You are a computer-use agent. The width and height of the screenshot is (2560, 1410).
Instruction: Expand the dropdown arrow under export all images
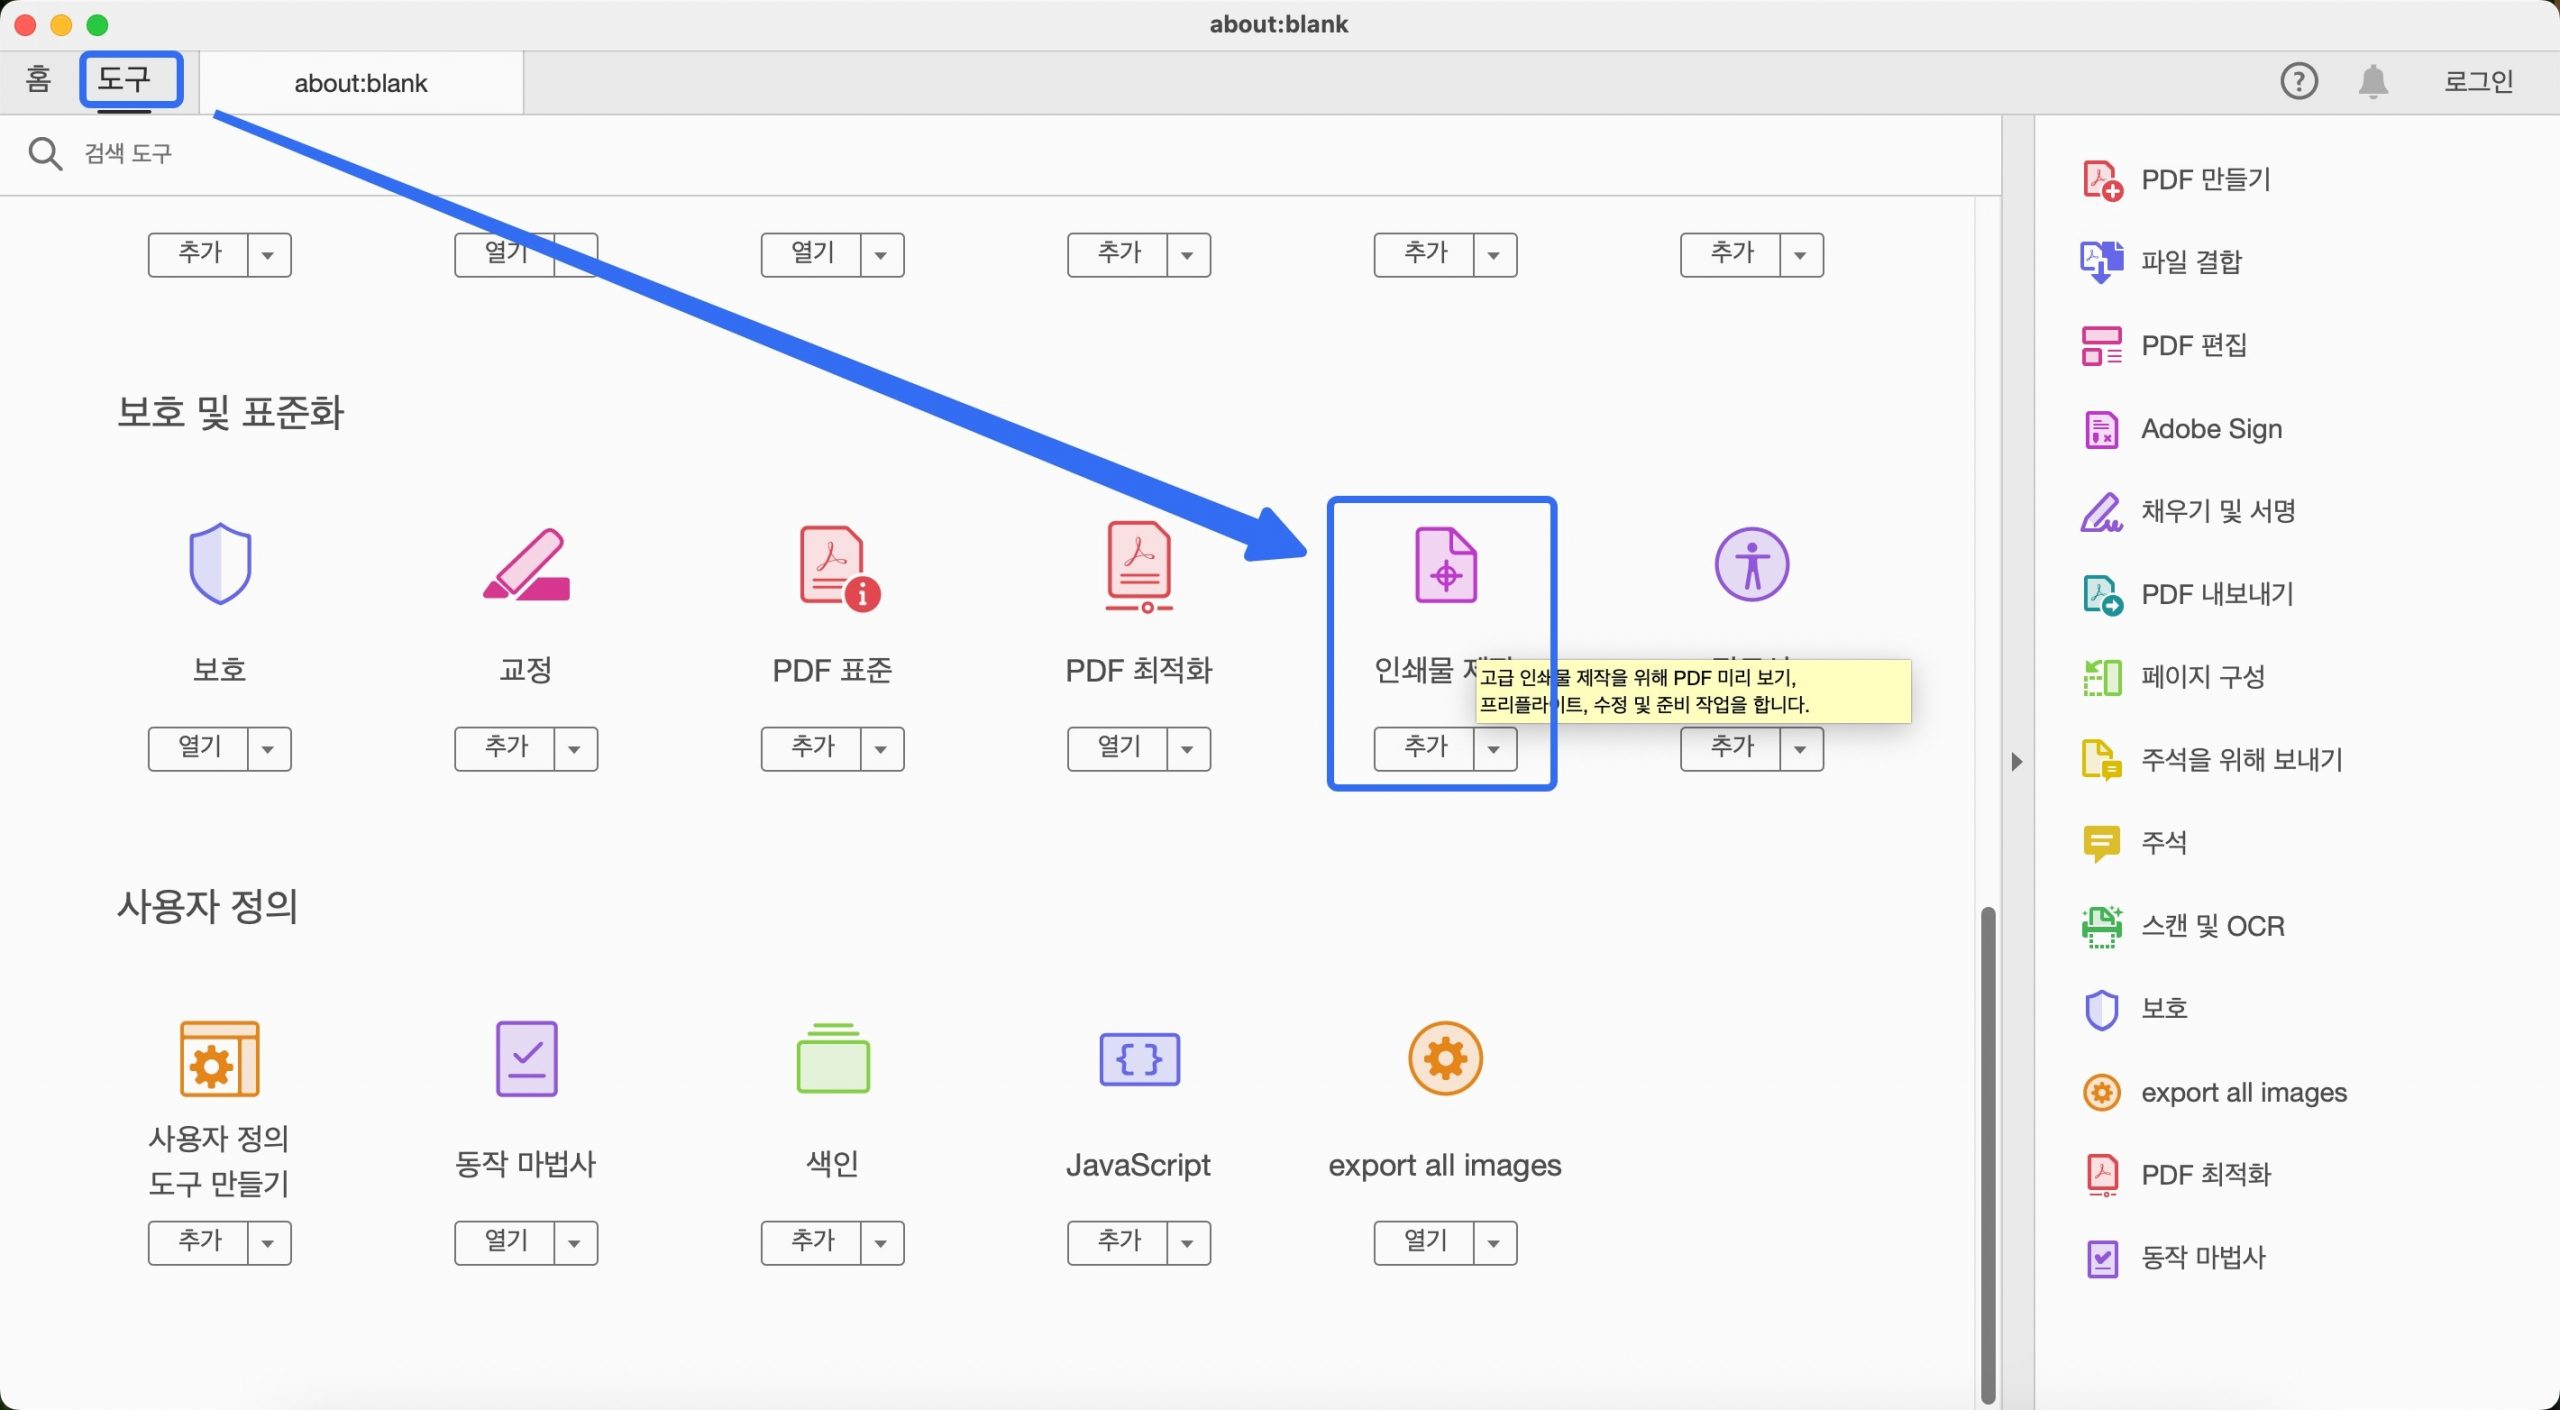tap(1495, 1243)
